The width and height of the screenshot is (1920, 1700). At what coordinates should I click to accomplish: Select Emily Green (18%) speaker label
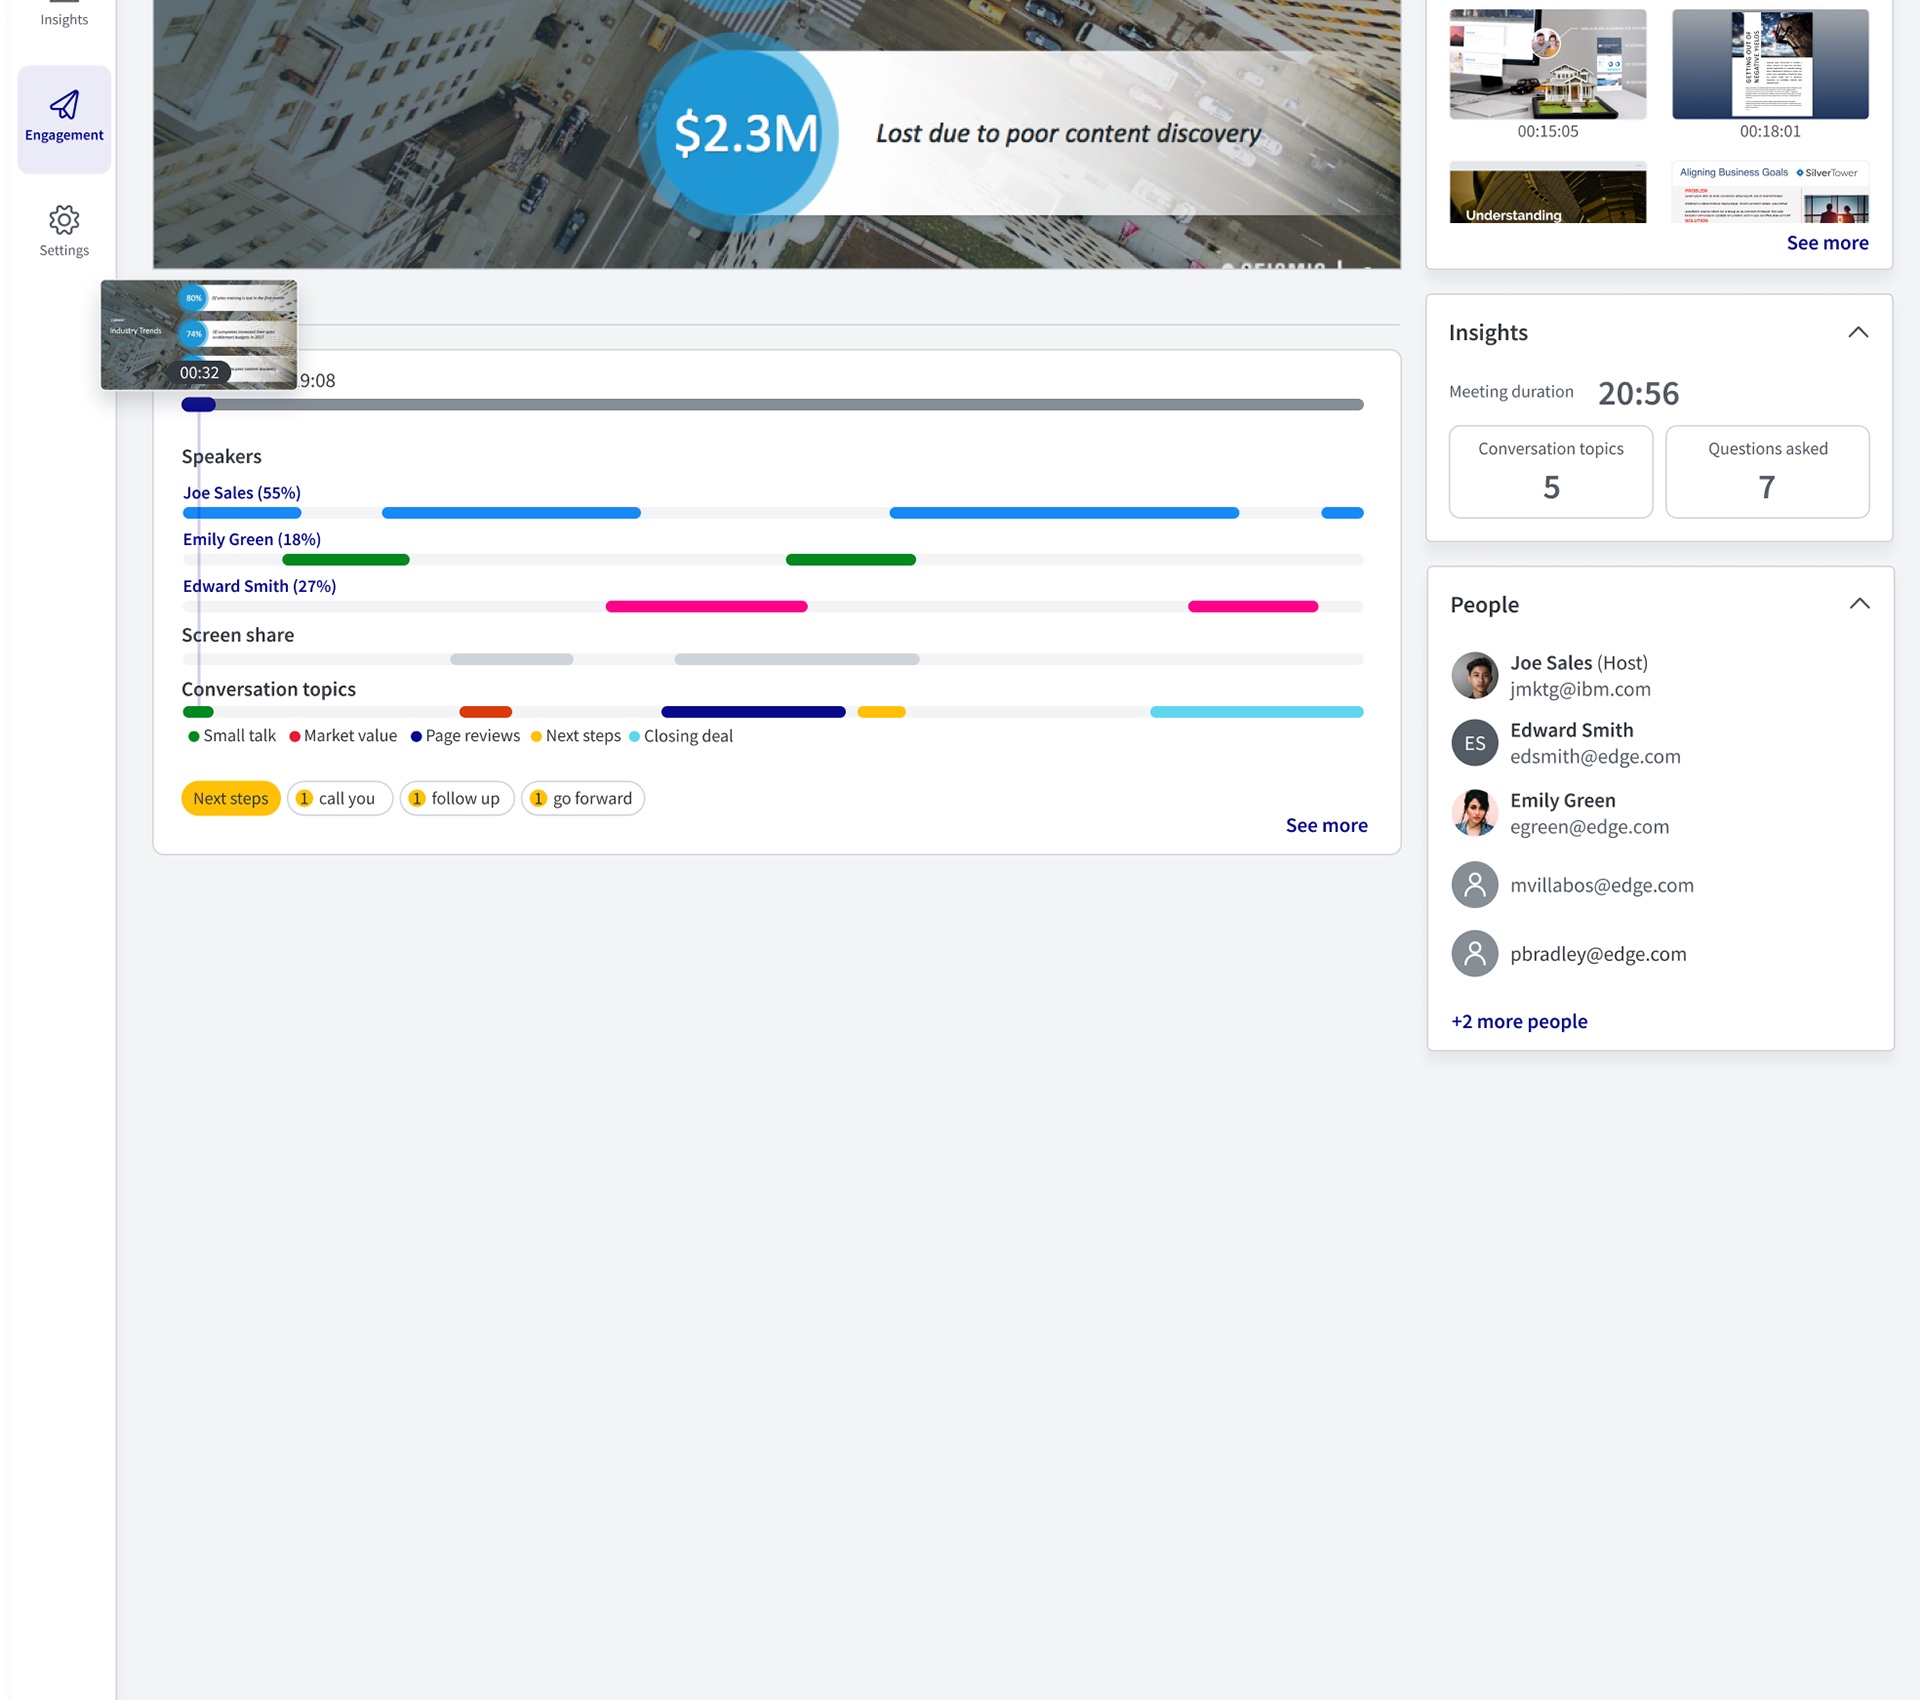252,540
